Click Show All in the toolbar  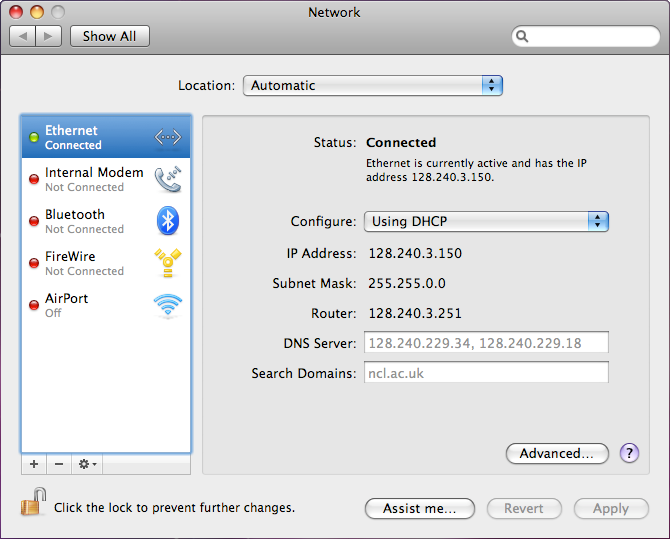pos(109,36)
